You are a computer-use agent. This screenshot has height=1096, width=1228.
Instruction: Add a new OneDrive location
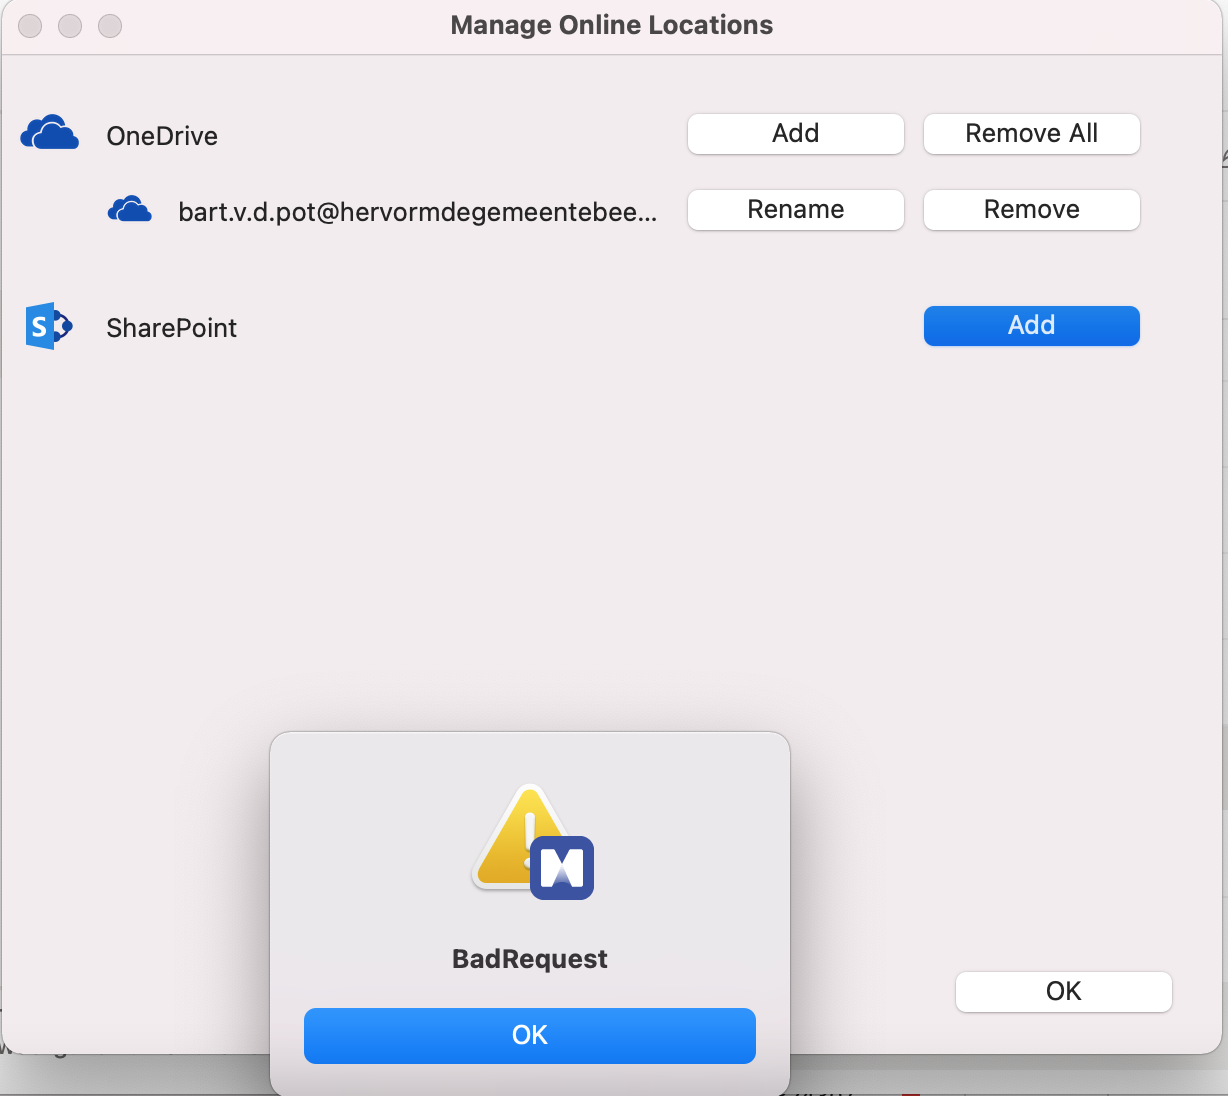[x=795, y=134]
